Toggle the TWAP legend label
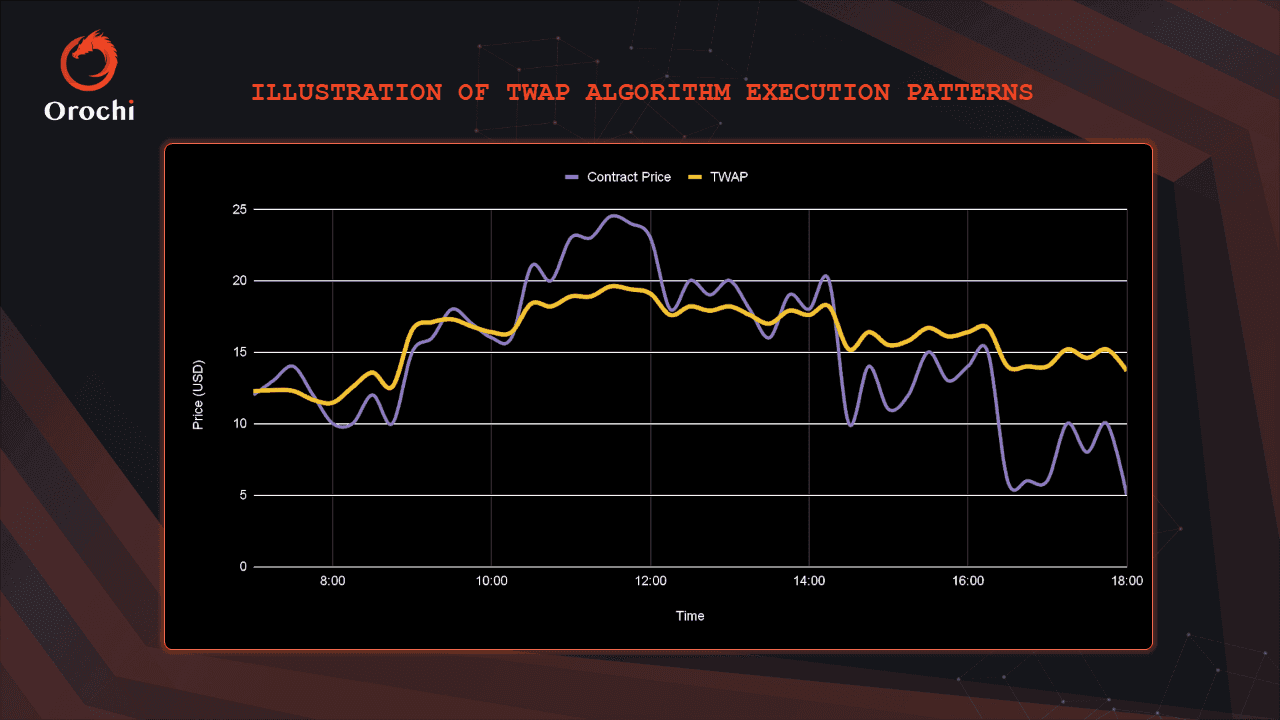The image size is (1280, 720). point(730,177)
